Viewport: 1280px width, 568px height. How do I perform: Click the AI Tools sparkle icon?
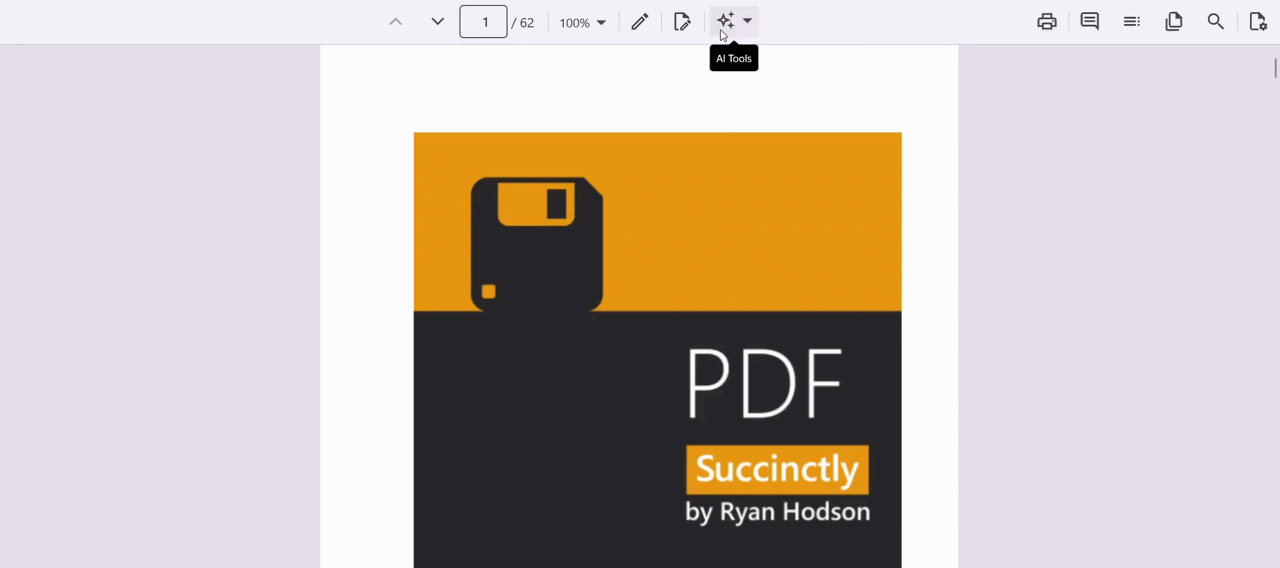pyautogui.click(x=725, y=21)
